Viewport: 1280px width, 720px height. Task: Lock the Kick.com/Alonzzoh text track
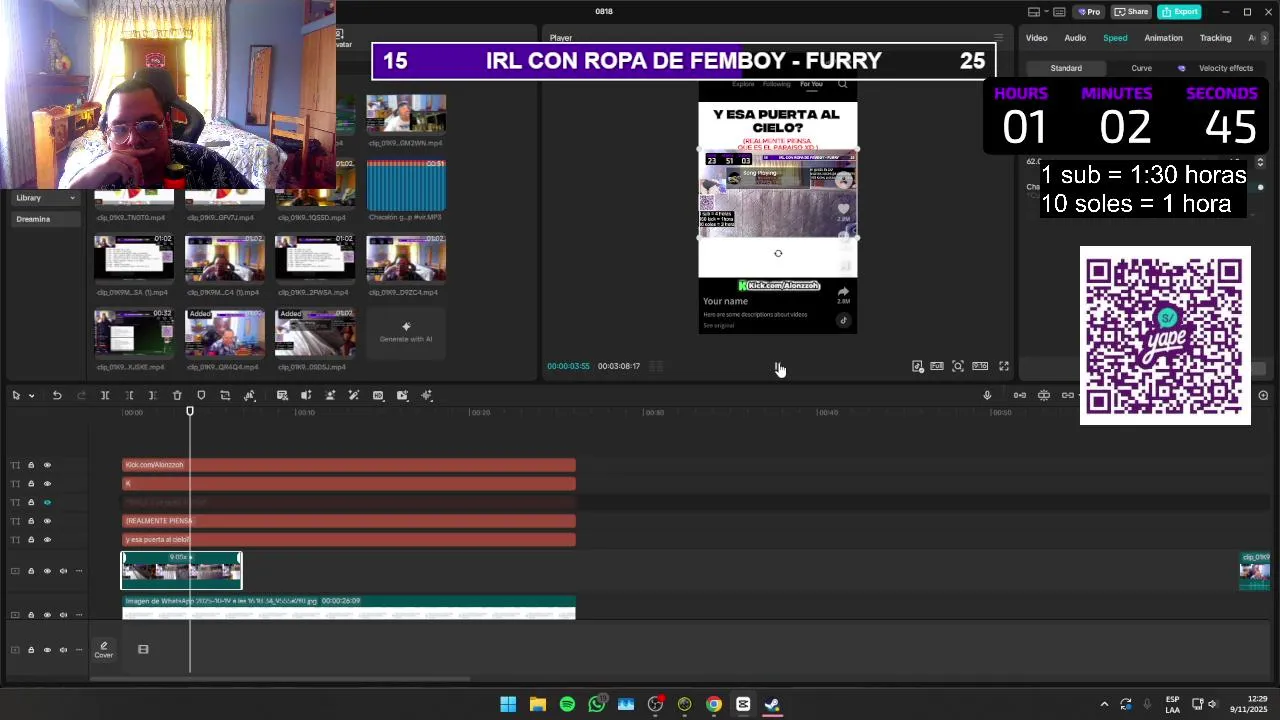coord(31,465)
